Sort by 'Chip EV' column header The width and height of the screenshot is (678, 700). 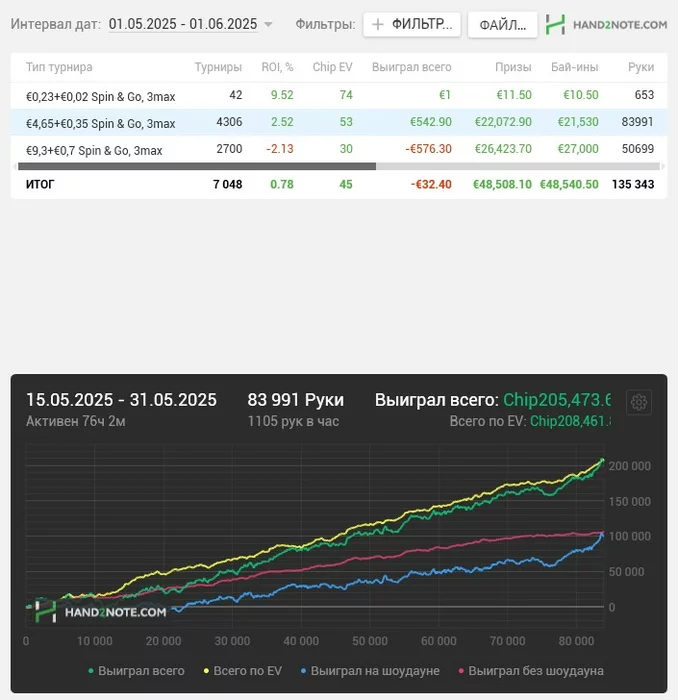click(x=333, y=67)
